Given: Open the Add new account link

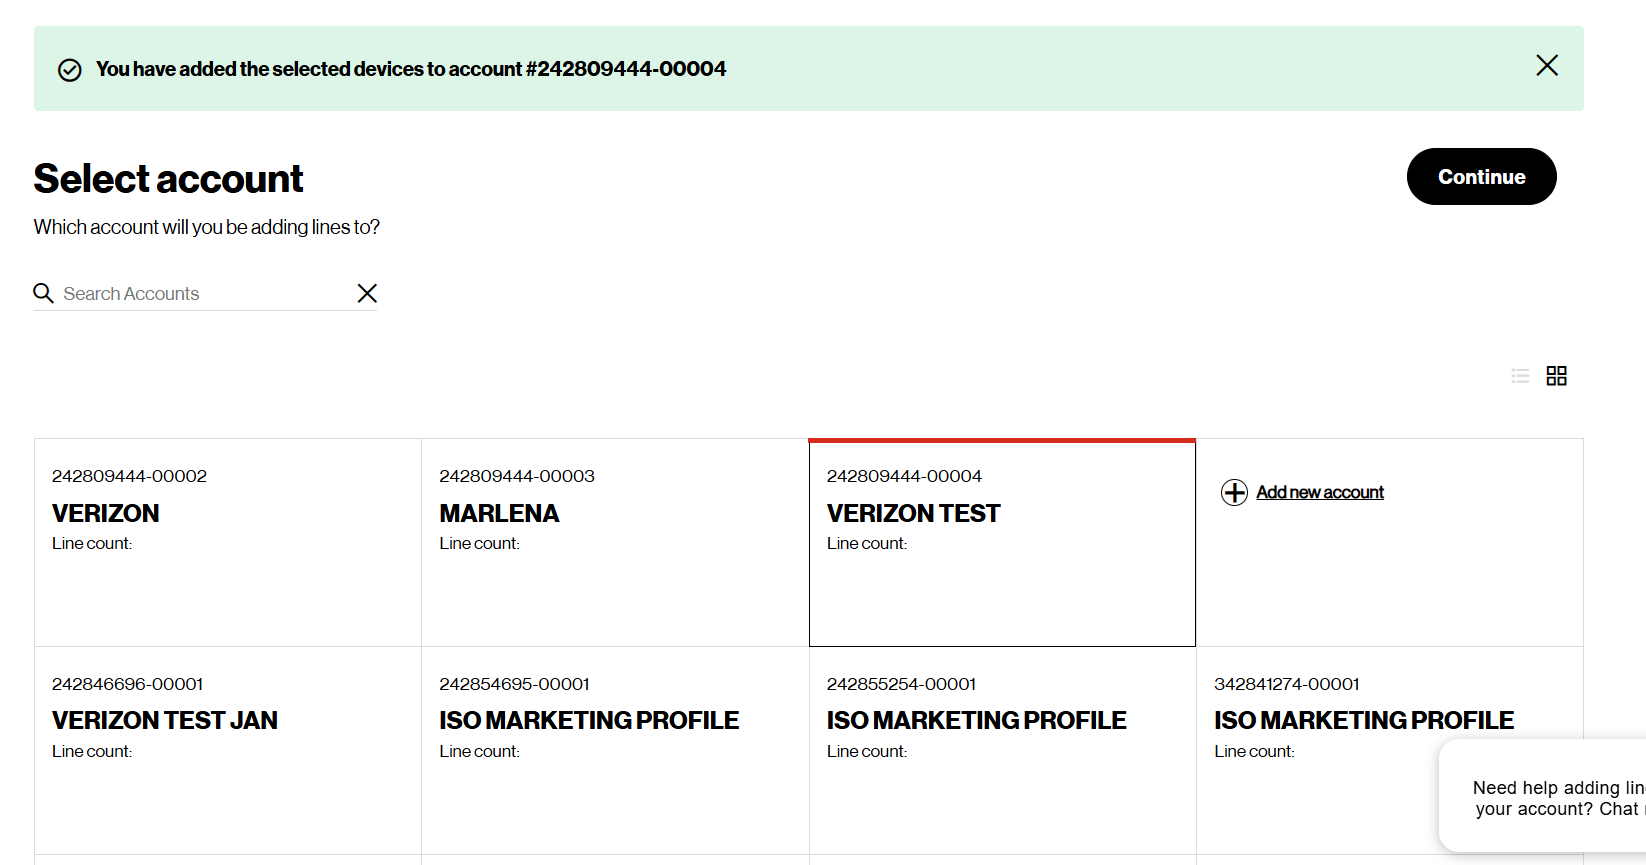Looking at the screenshot, I should [1320, 492].
